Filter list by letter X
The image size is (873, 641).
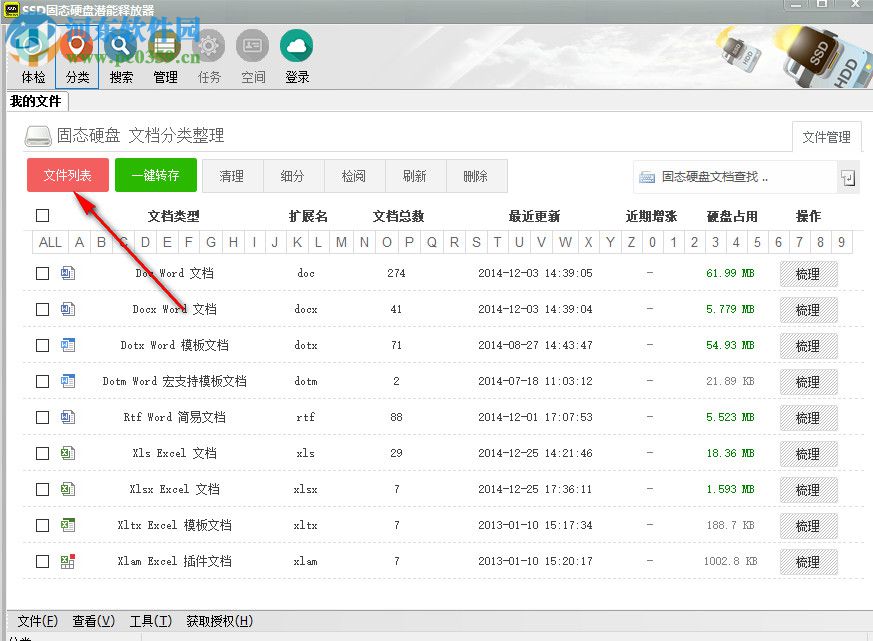coord(588,242)
